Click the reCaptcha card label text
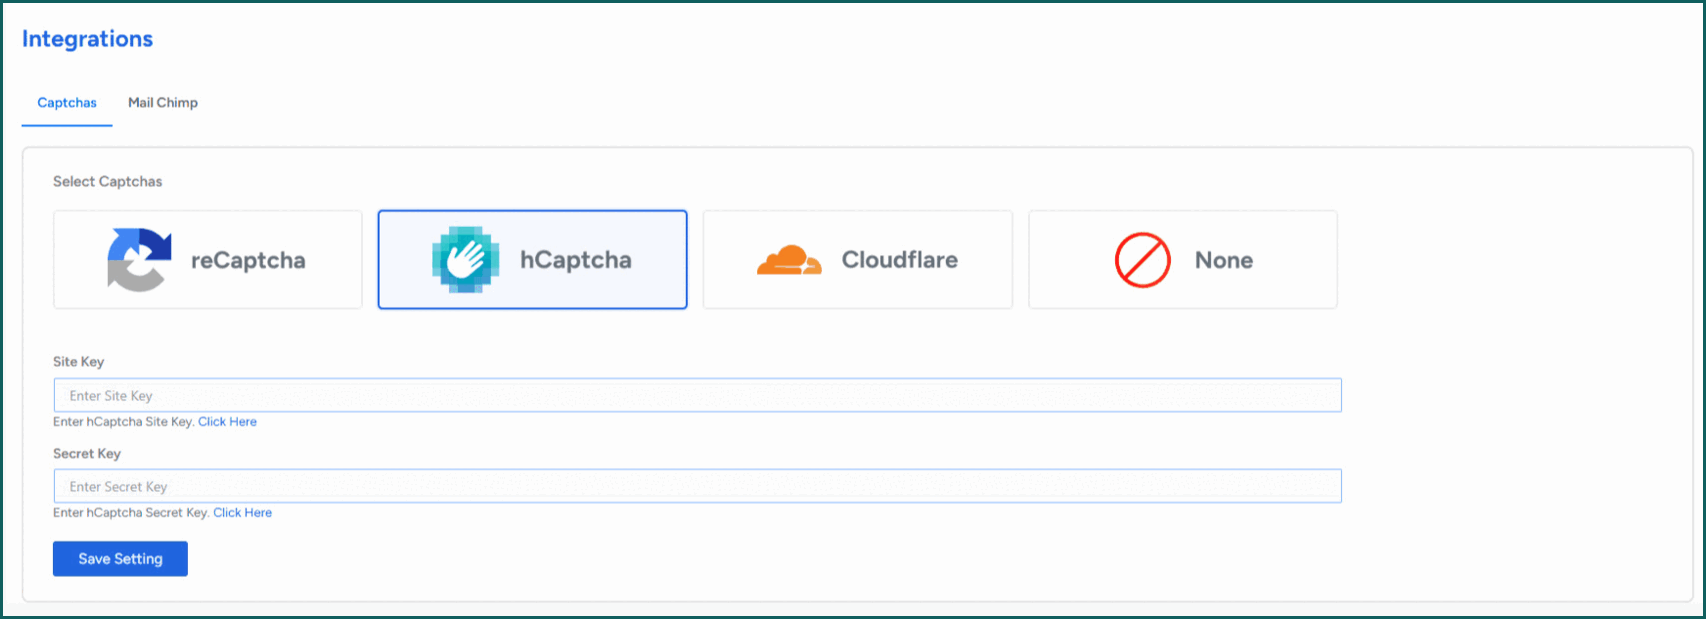This screenshot has height=619, width=1706. (x=248, y=260)
